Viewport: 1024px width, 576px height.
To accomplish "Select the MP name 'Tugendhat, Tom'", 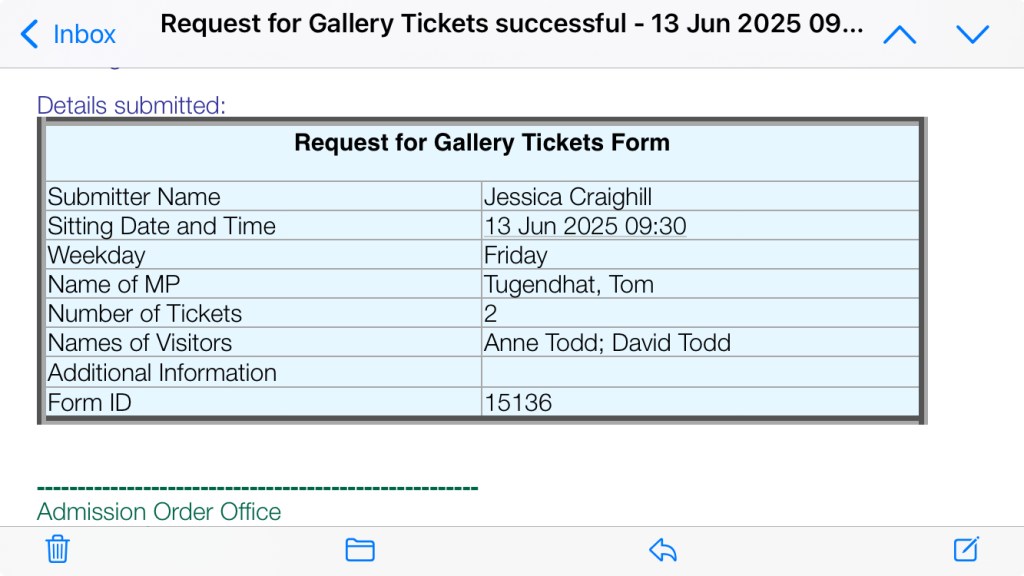I will click(568, 284).
